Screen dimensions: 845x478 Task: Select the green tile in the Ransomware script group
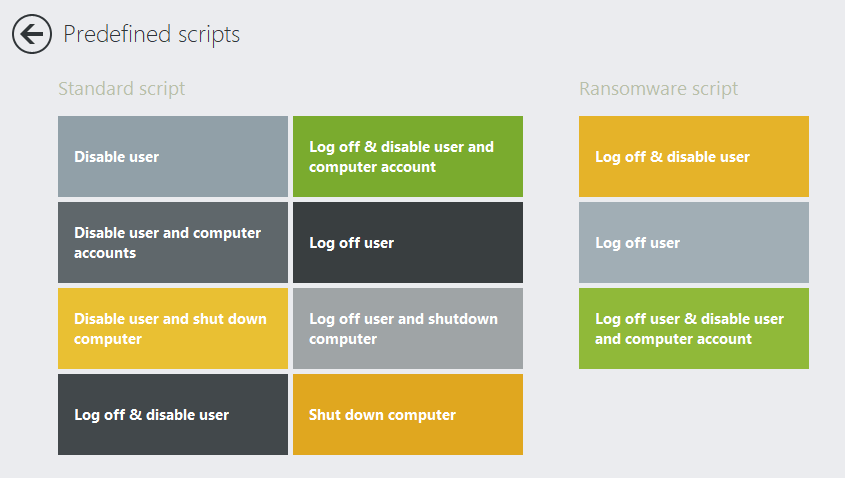[693, 329]
